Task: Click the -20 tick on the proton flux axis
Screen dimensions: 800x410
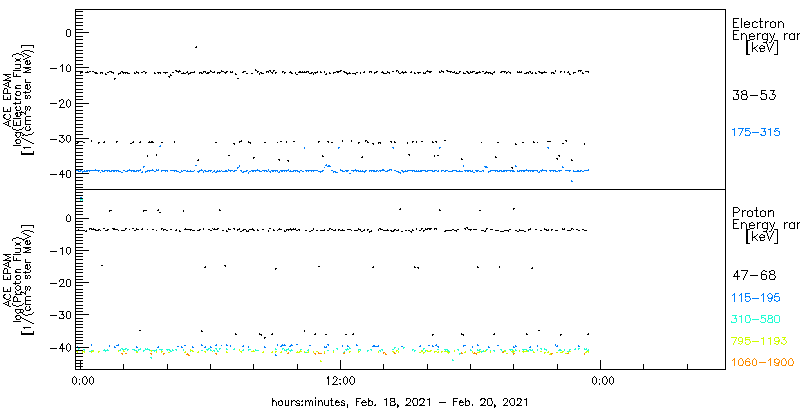Action: pyautogui.click(x=62, y=283)
